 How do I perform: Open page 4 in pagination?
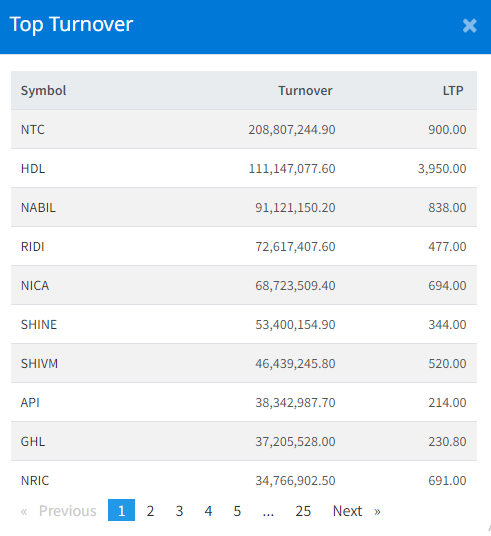click(x=208, y=511)
